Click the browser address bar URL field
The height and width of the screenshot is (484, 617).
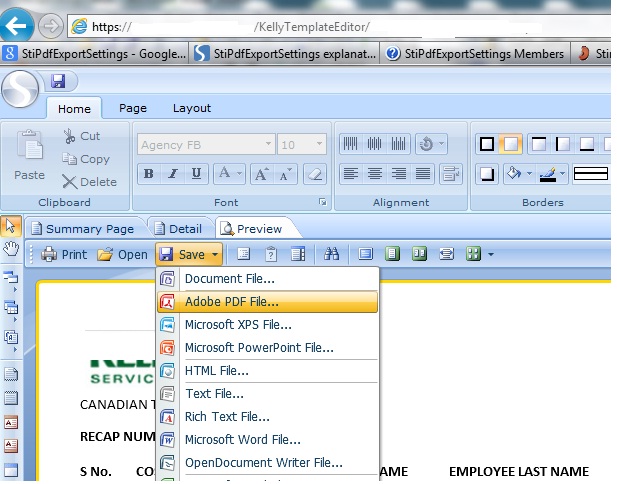(338, 27)
